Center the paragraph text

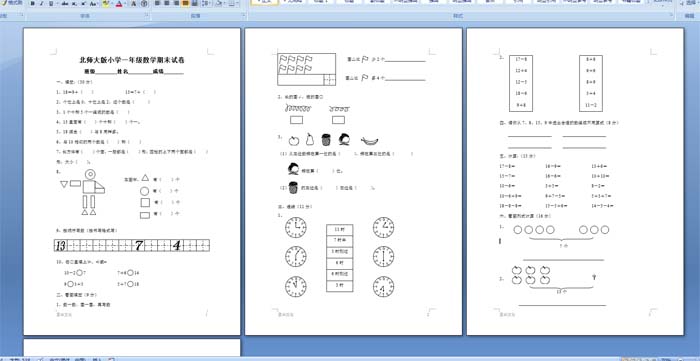pyautogui.click(x=167, y=4)
